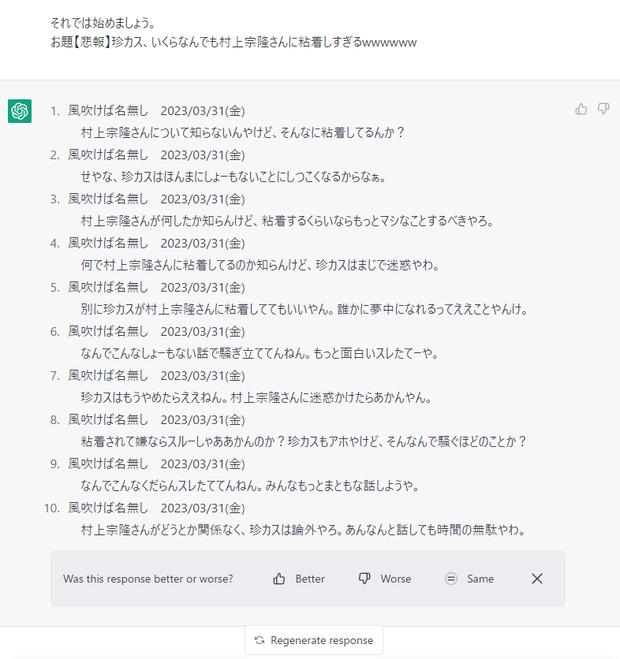Click the thumbs up icon beside the response
620x659 pixels.
pos(581,109)
